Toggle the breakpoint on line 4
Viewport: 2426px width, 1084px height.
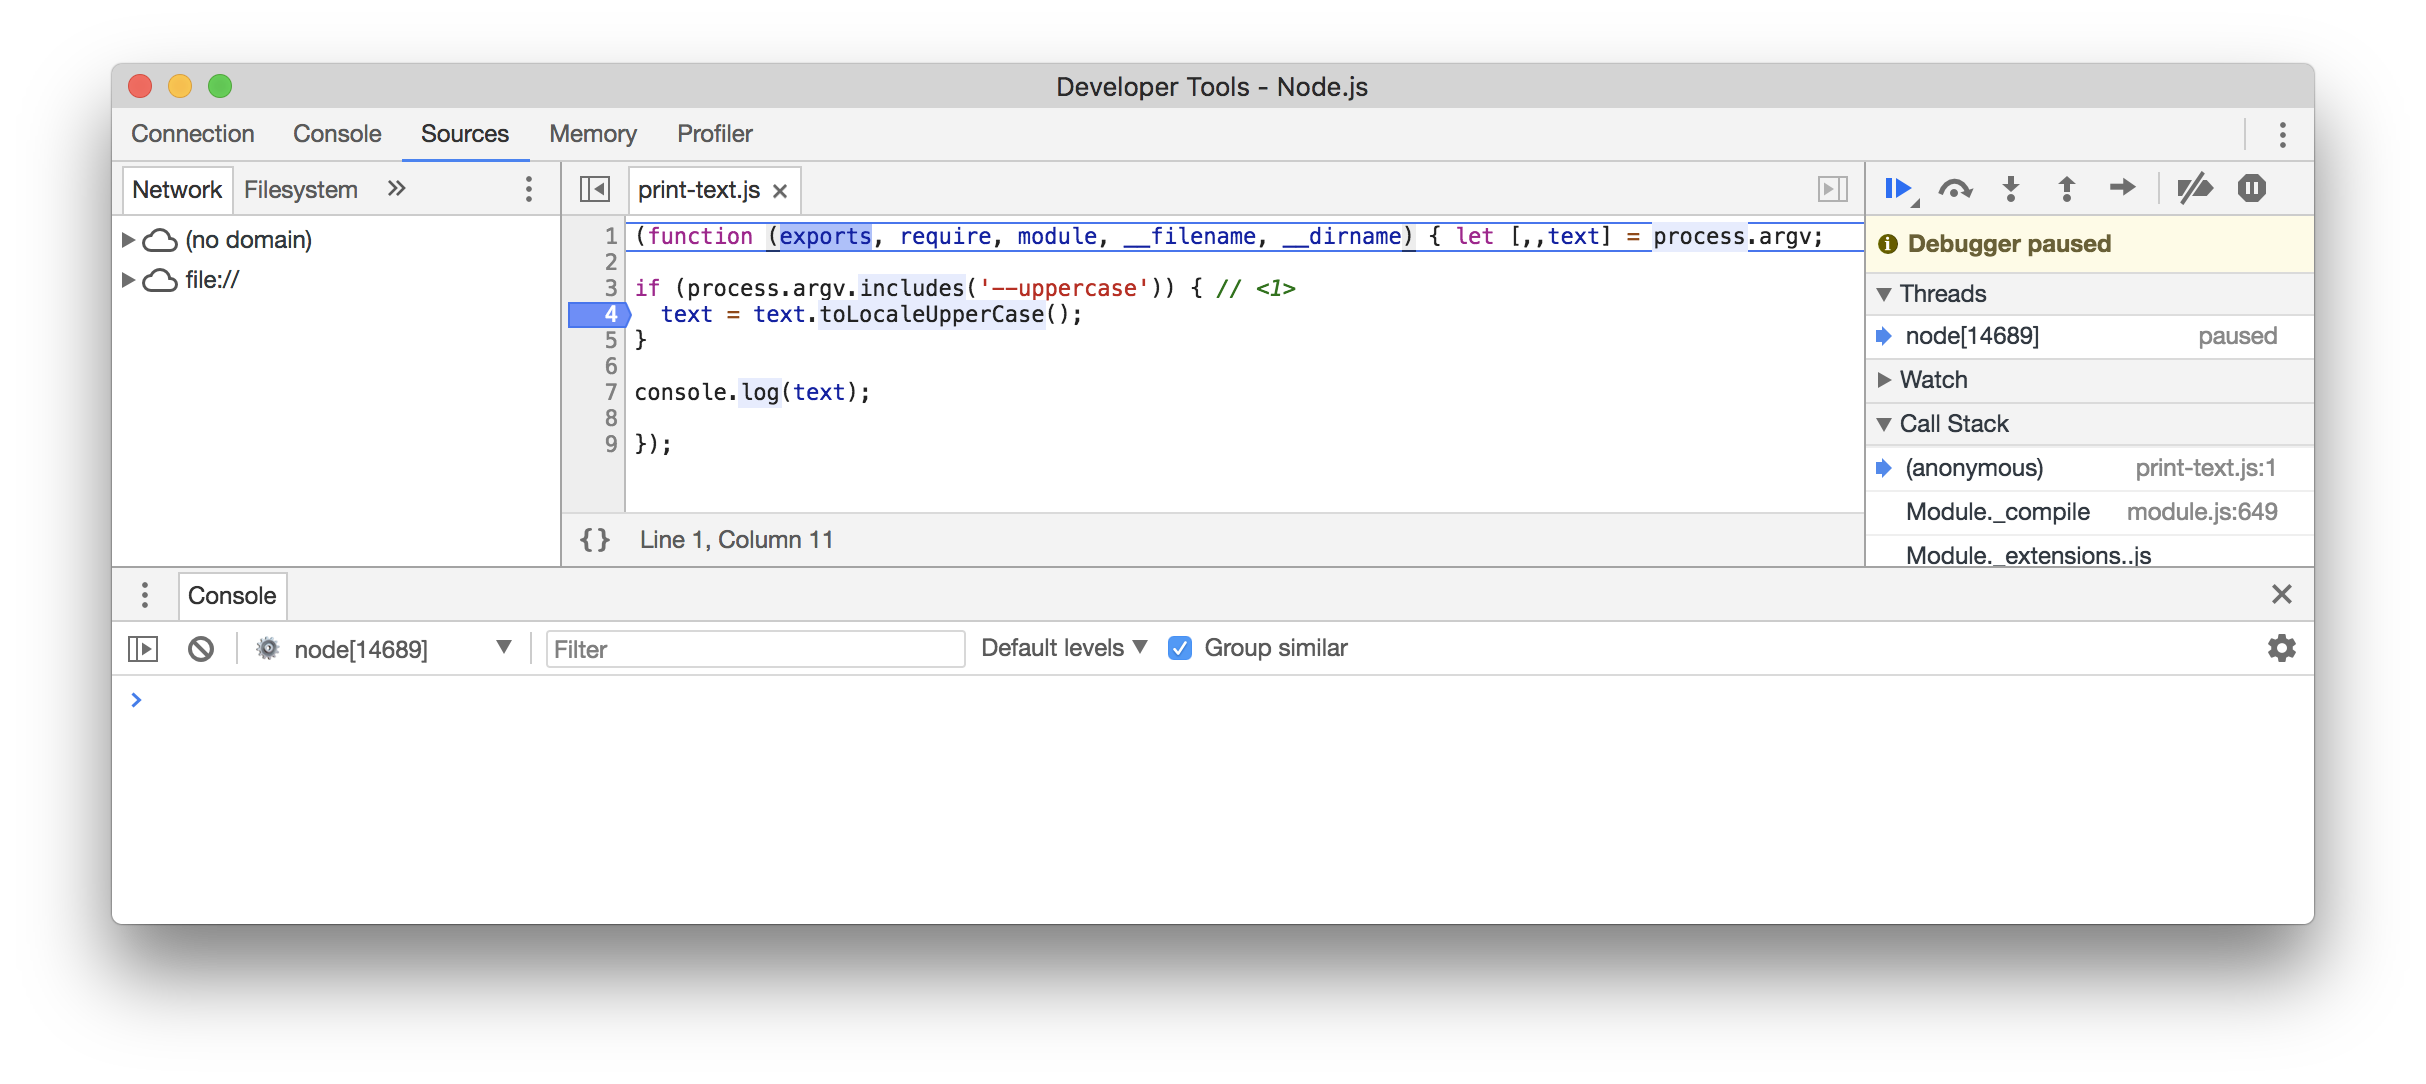click(x=610, y=313)
